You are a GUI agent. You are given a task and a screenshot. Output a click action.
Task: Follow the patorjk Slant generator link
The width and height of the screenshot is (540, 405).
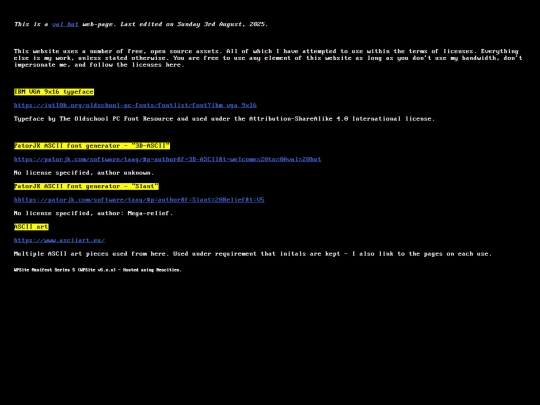pos(139,200)
